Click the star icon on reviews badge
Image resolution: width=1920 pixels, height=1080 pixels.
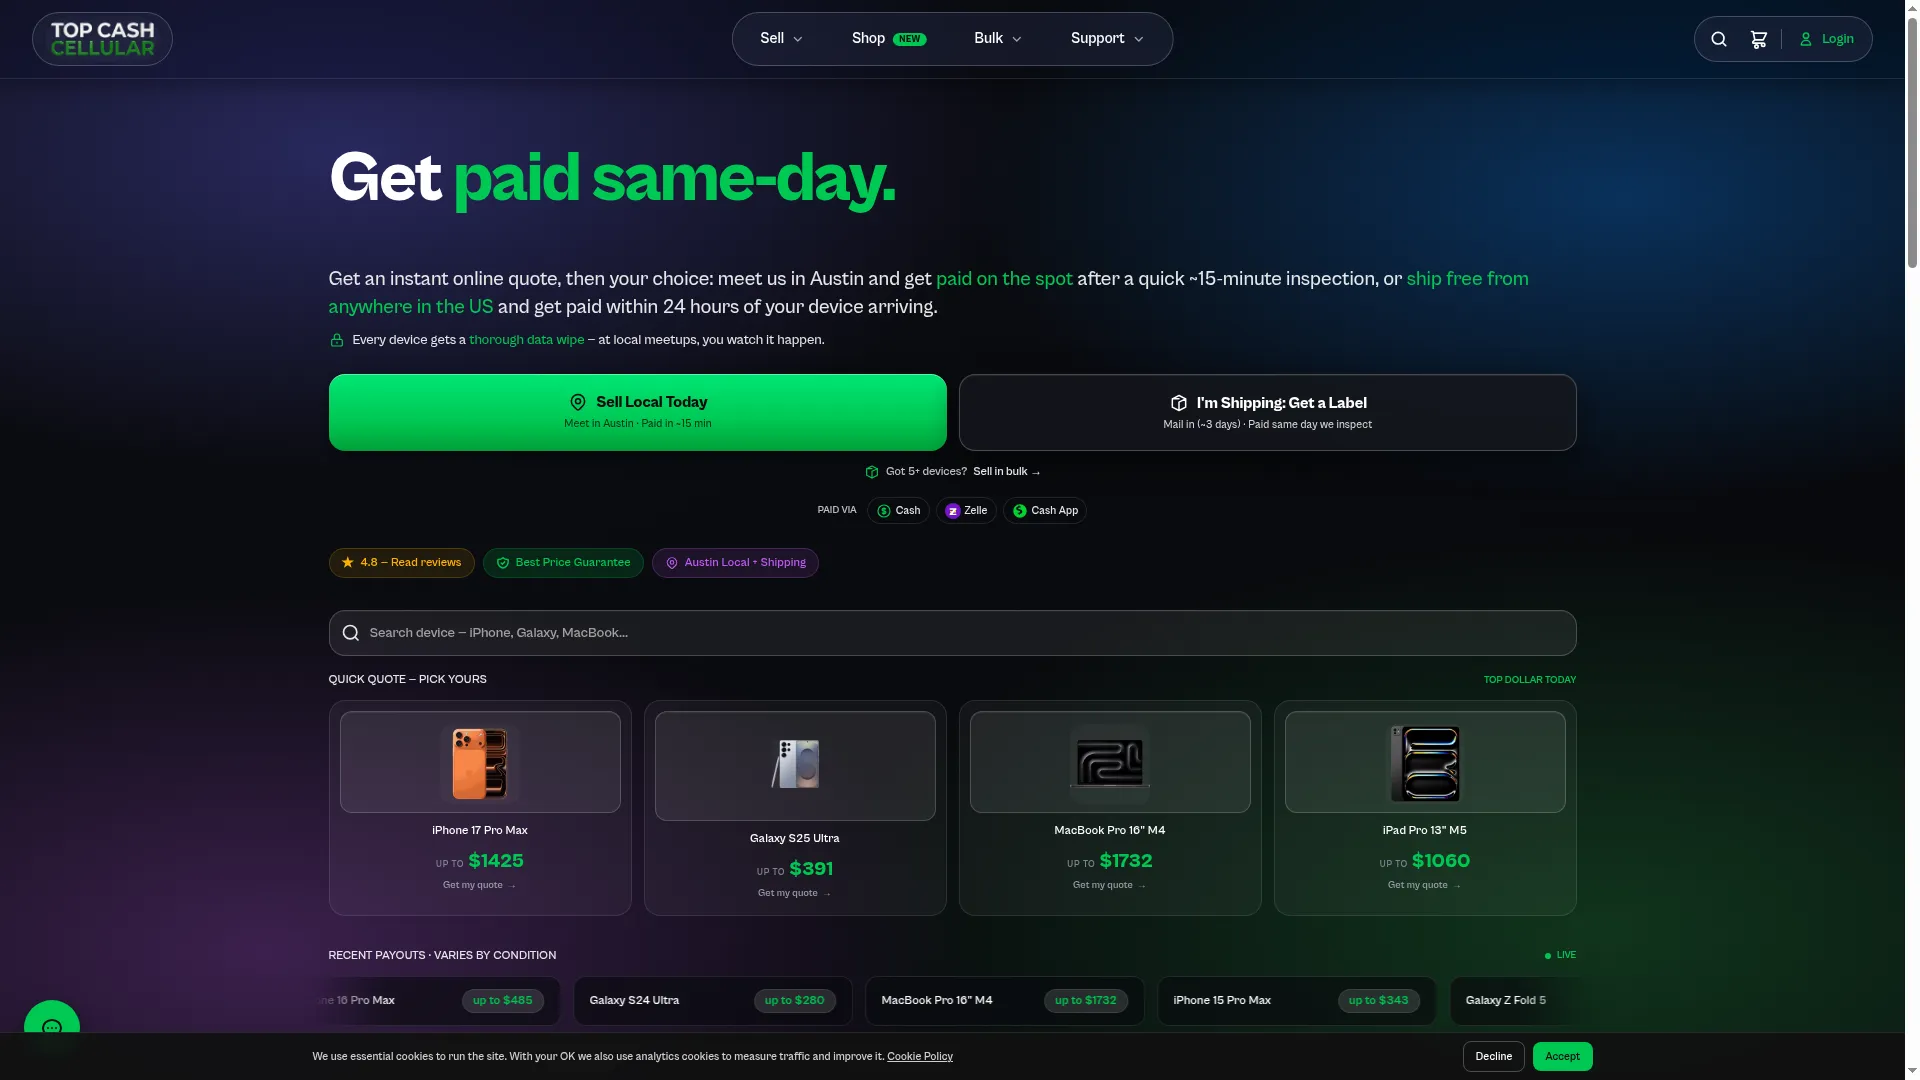[x=348, y=562]
